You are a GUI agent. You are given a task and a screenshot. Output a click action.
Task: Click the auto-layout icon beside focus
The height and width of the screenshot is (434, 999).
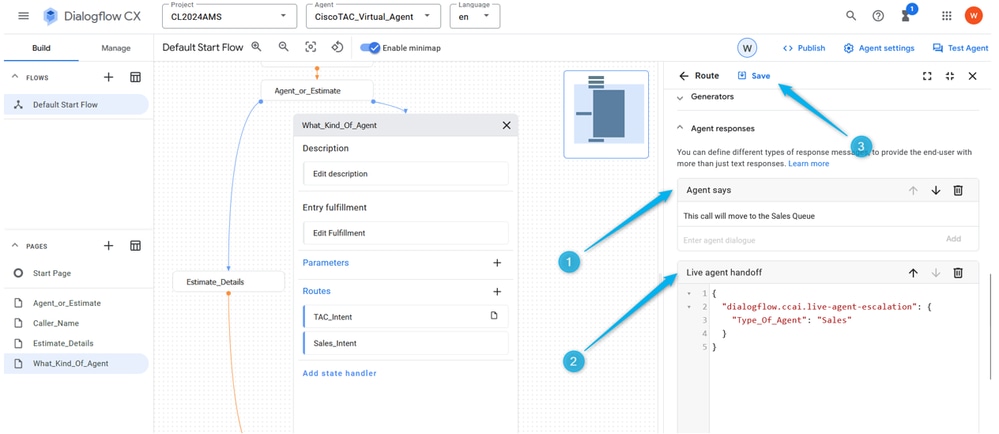[338, 47]
